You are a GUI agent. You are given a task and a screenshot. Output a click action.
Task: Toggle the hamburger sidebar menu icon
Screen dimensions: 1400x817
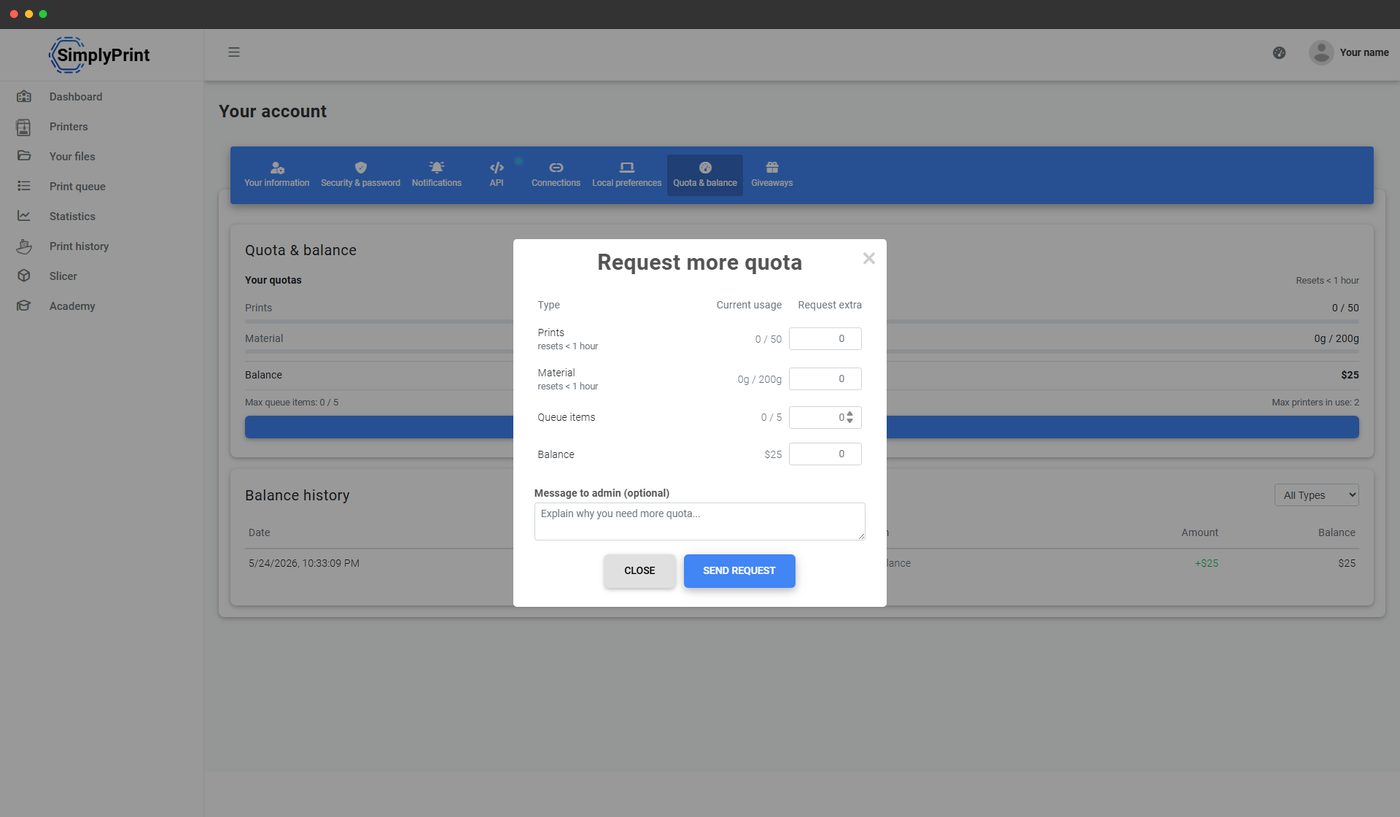[x=234, y=52]
